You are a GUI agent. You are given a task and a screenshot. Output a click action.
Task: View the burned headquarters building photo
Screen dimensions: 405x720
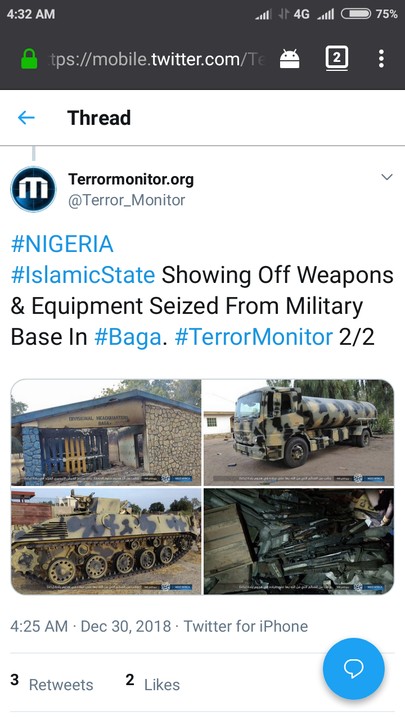click(106, 432)
